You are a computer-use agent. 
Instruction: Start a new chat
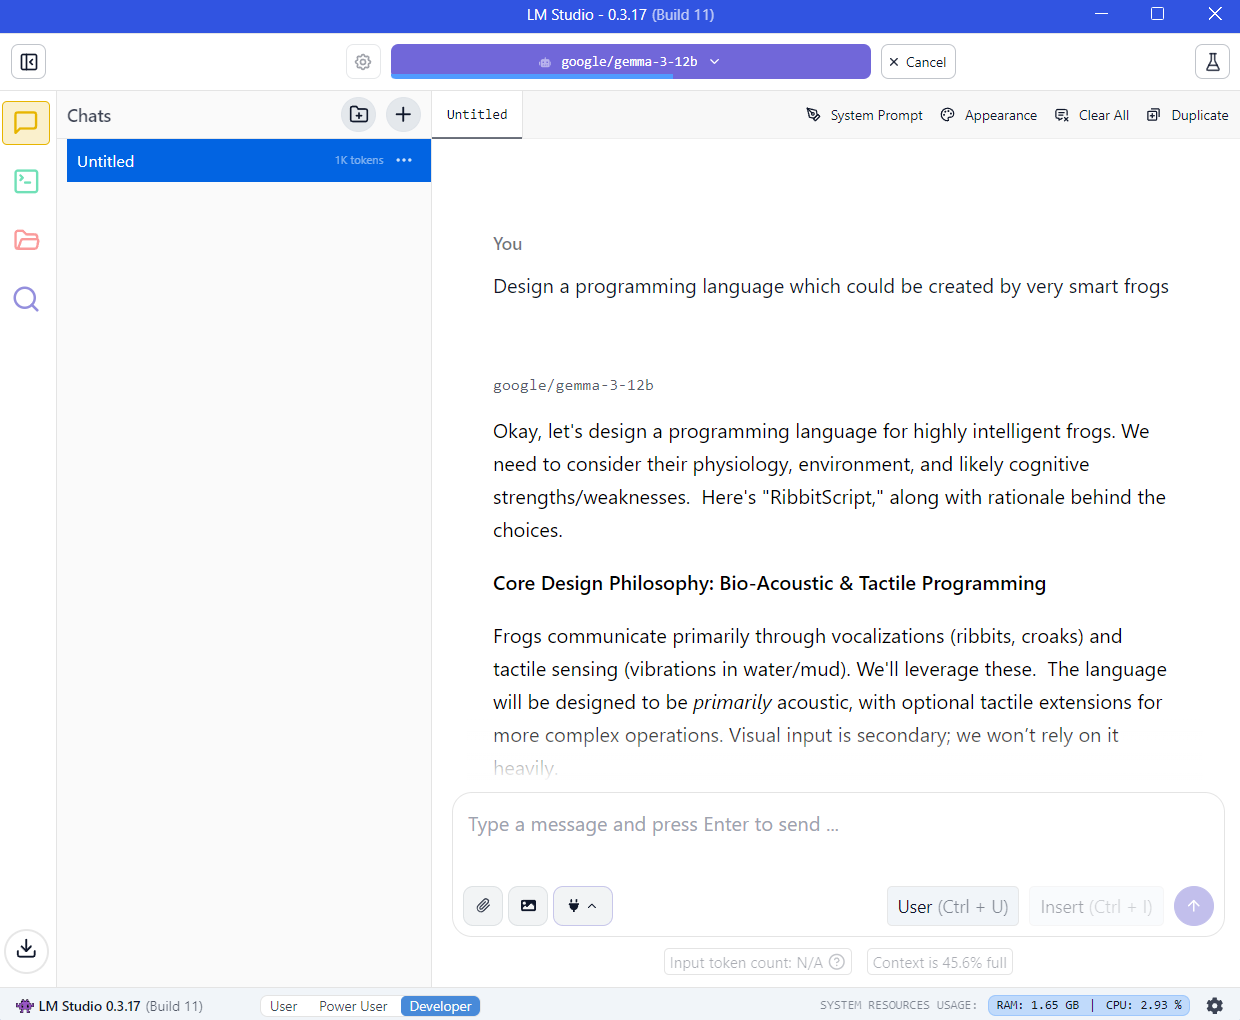[403, 115]
